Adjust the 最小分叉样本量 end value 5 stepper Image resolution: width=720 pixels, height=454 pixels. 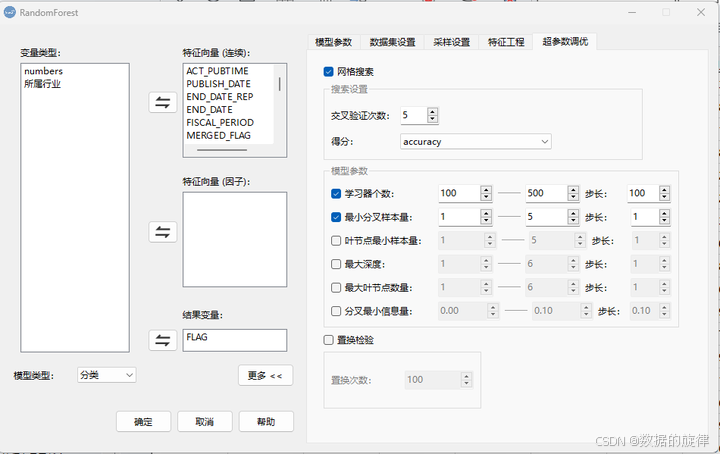click(573, 217)
